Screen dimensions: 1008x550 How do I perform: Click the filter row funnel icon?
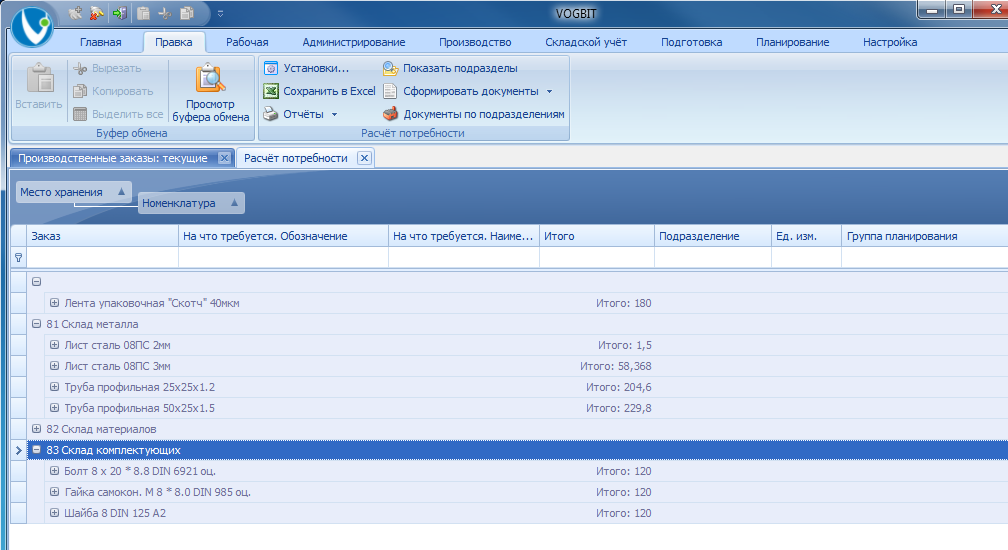coord(19,257)
